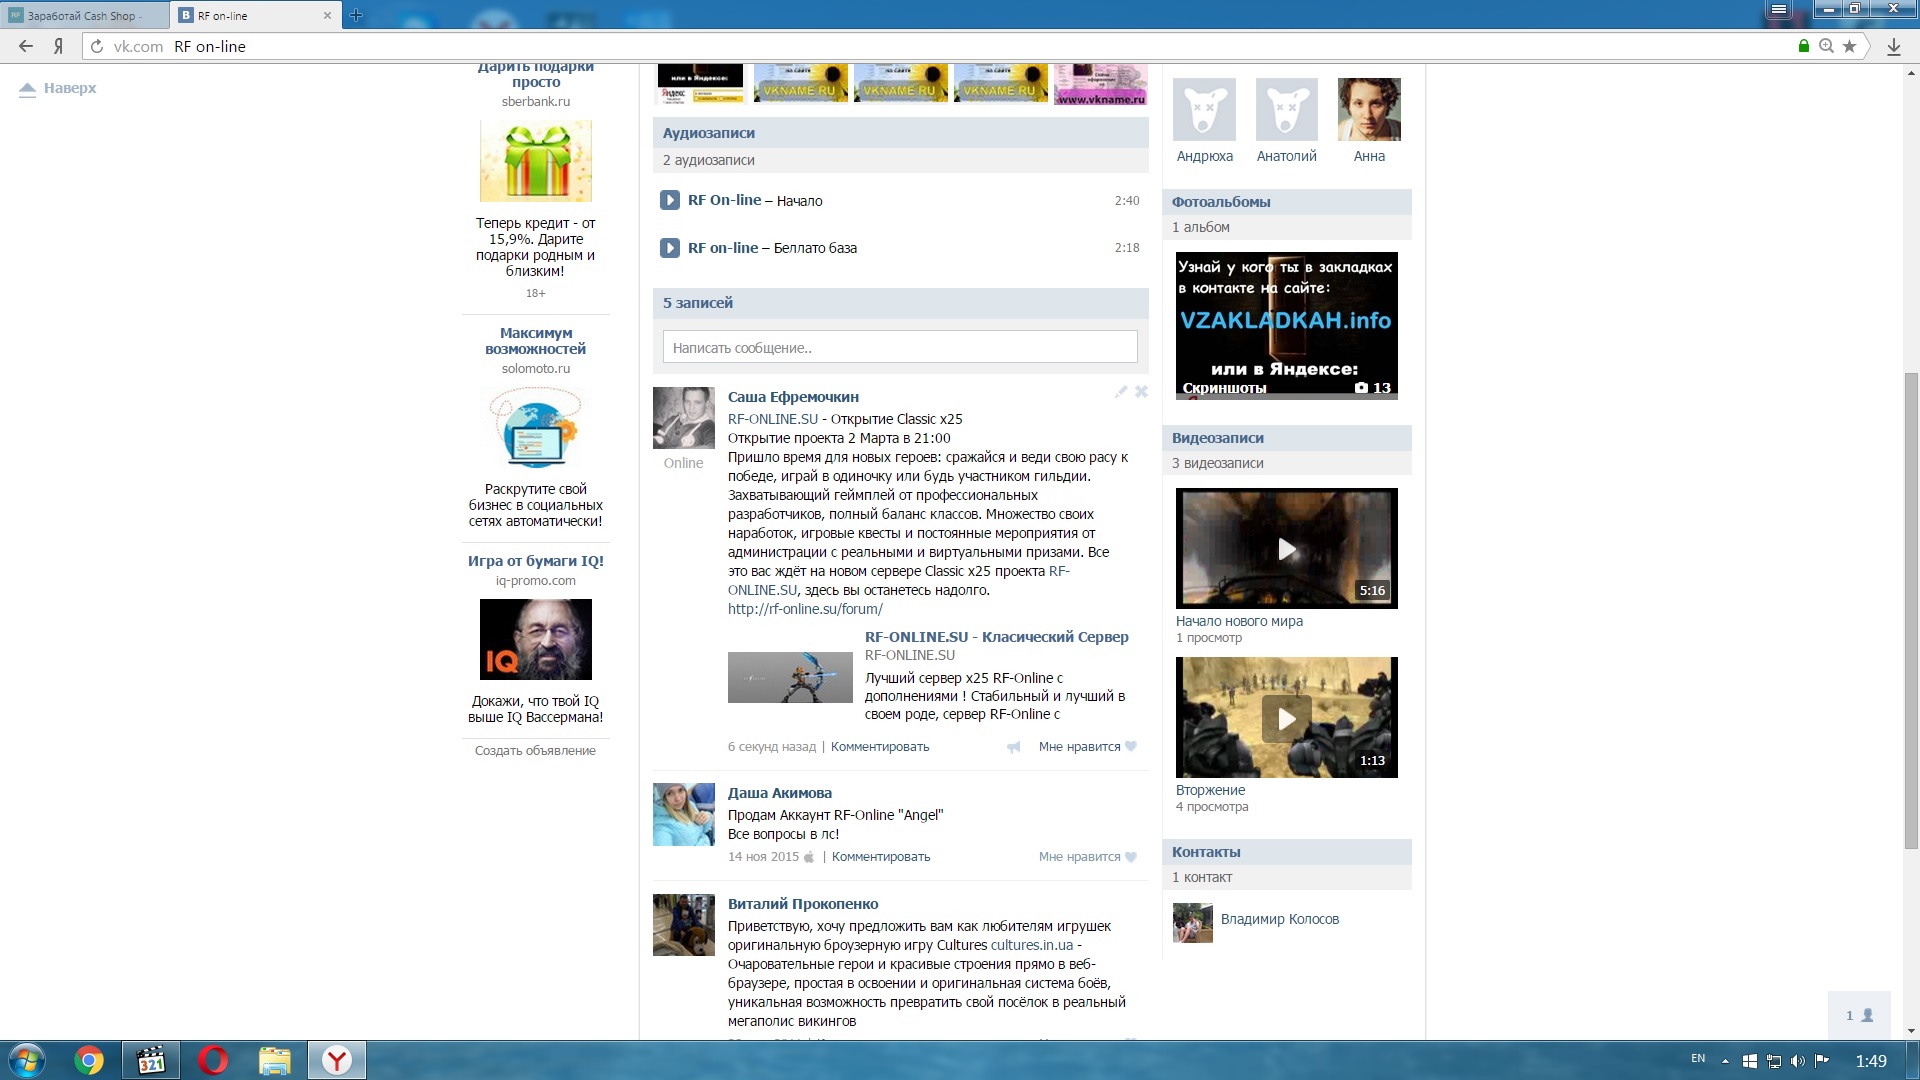Image resolution: width=1920 pixels, height=1080 pixels.
Task: Open the Видеозаписи section header
Action: pyautogui.click(x=1286, y=438)
